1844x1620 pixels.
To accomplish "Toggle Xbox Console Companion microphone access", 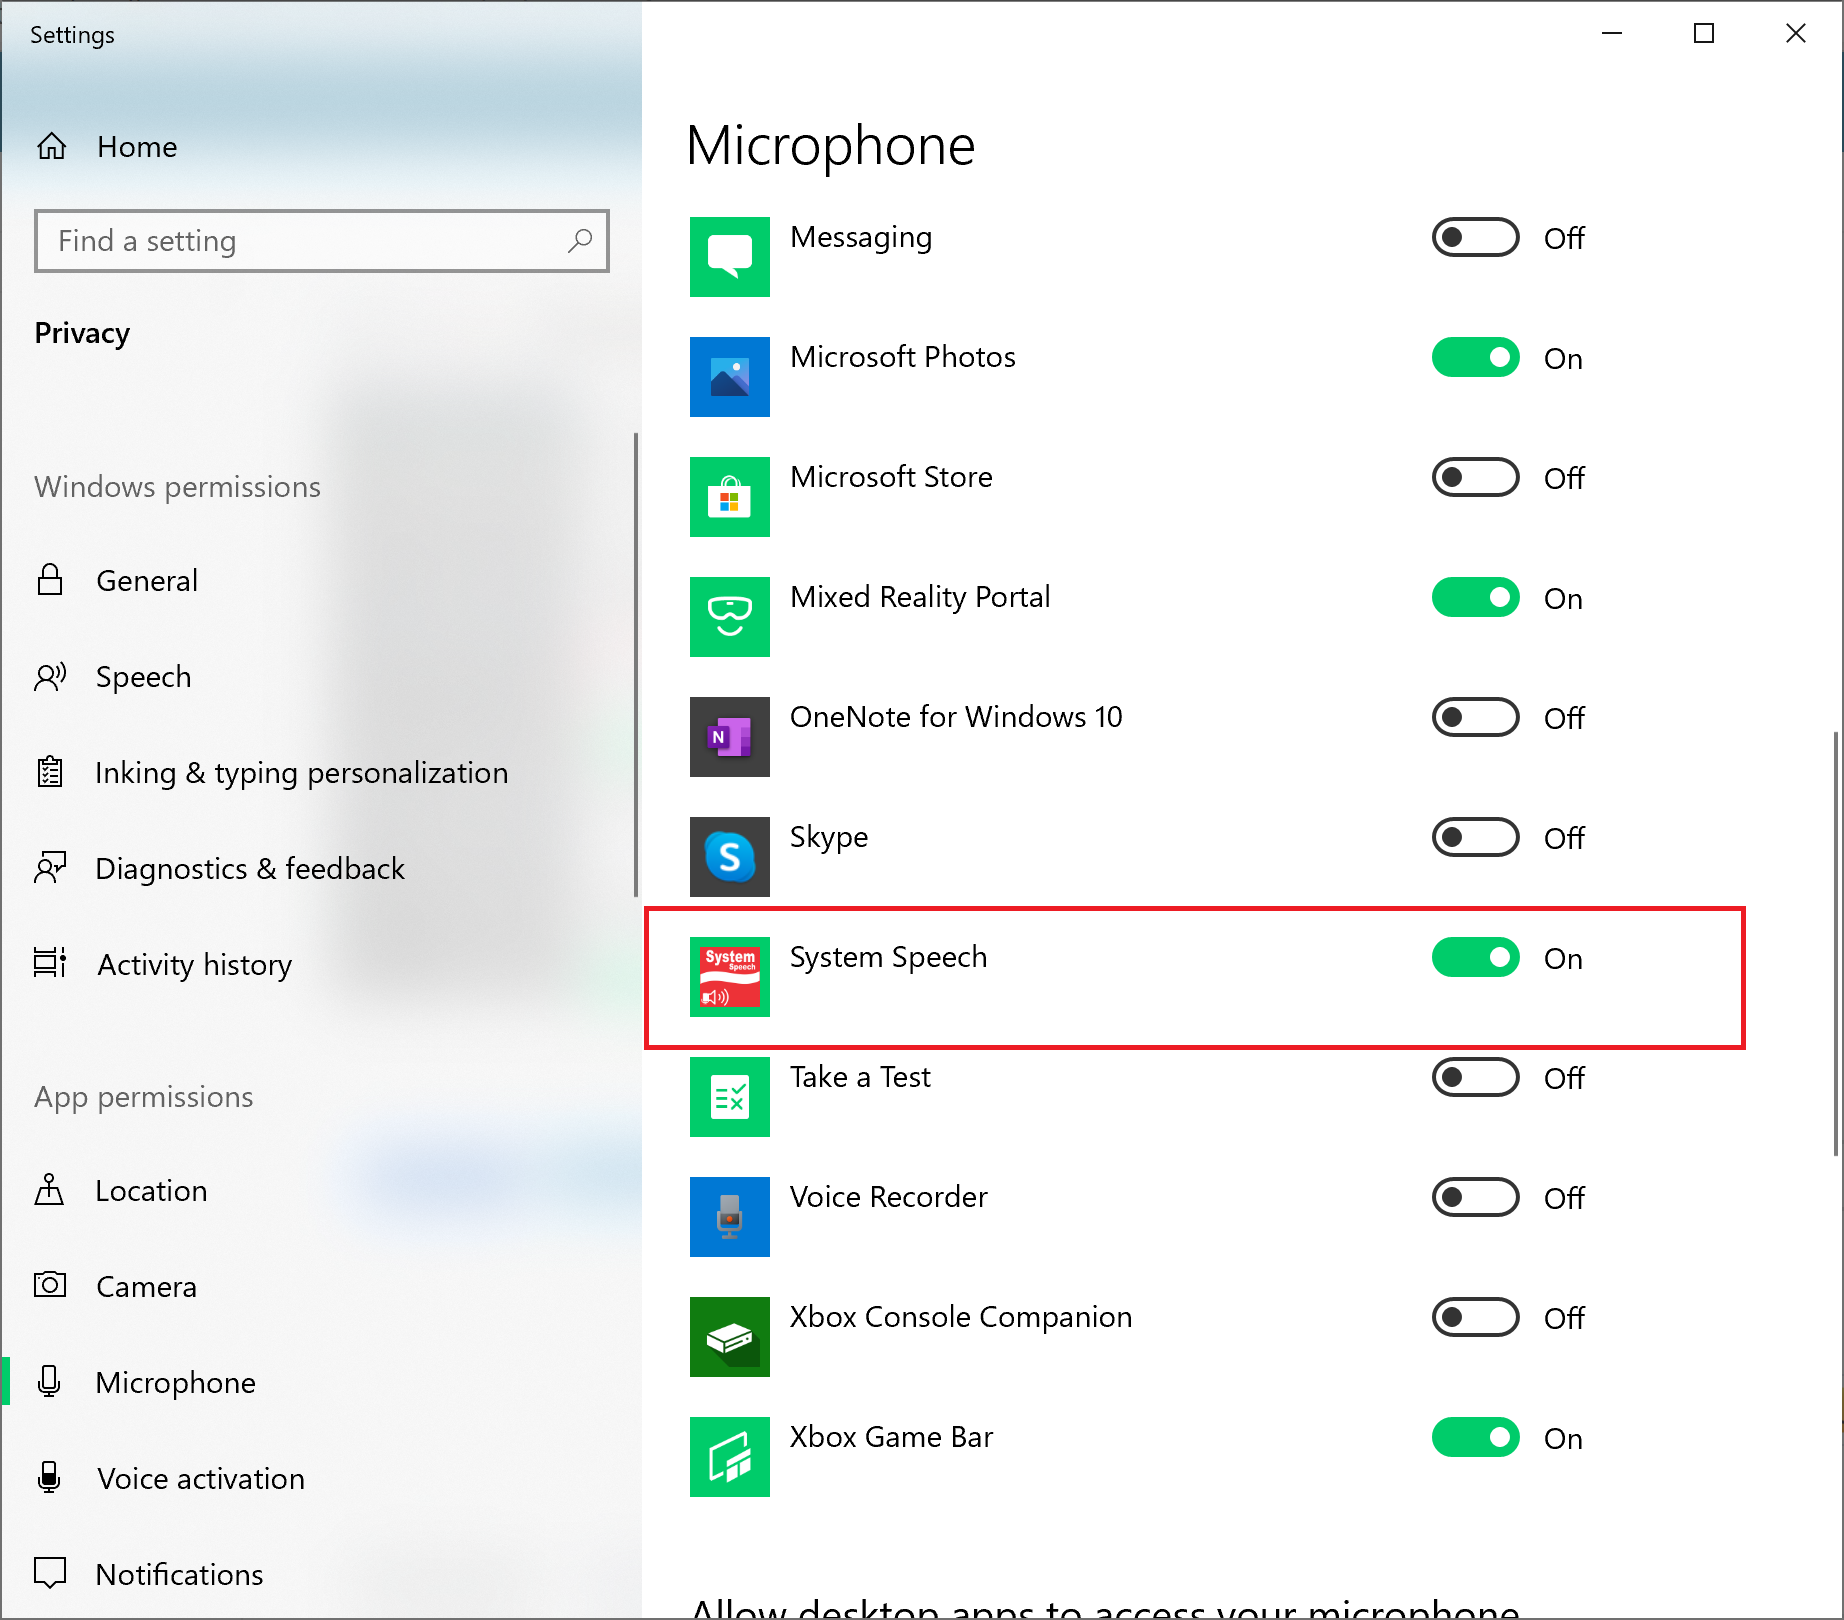I will (x=1476, y=1317).
